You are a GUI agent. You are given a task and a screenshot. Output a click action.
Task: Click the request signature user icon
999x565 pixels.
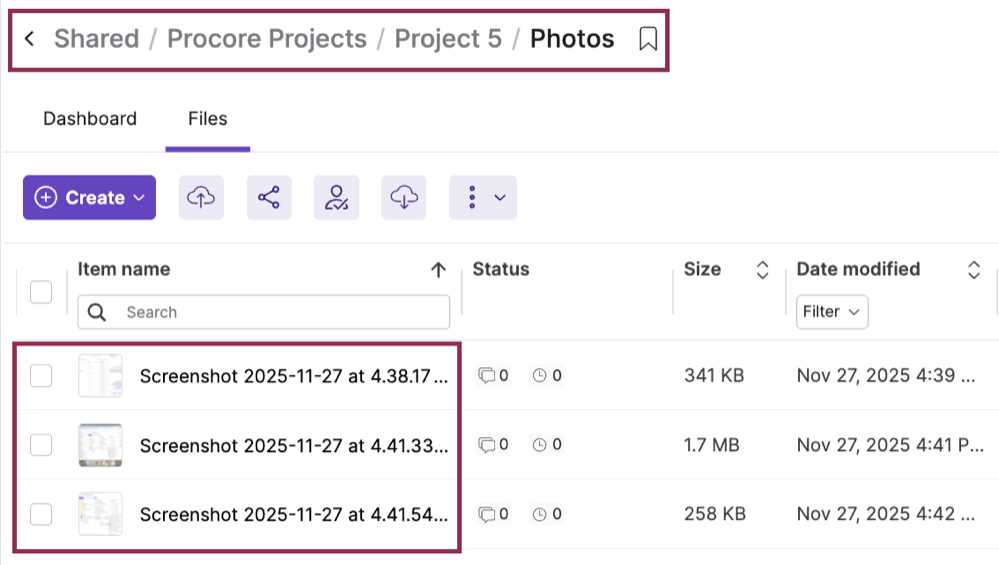pyautogui.click(x=336, y=197)
